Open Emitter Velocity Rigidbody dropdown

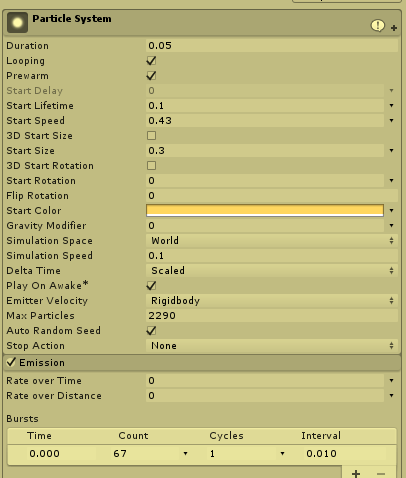[x=272, y=301]
